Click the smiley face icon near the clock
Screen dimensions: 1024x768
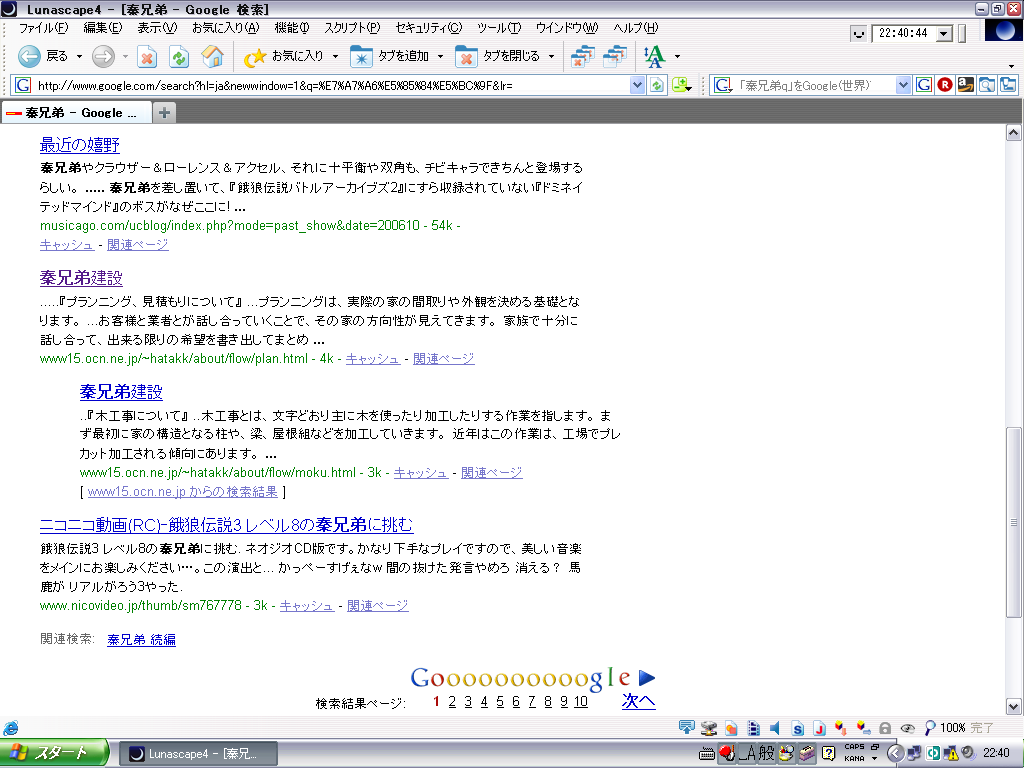(859, 33)
